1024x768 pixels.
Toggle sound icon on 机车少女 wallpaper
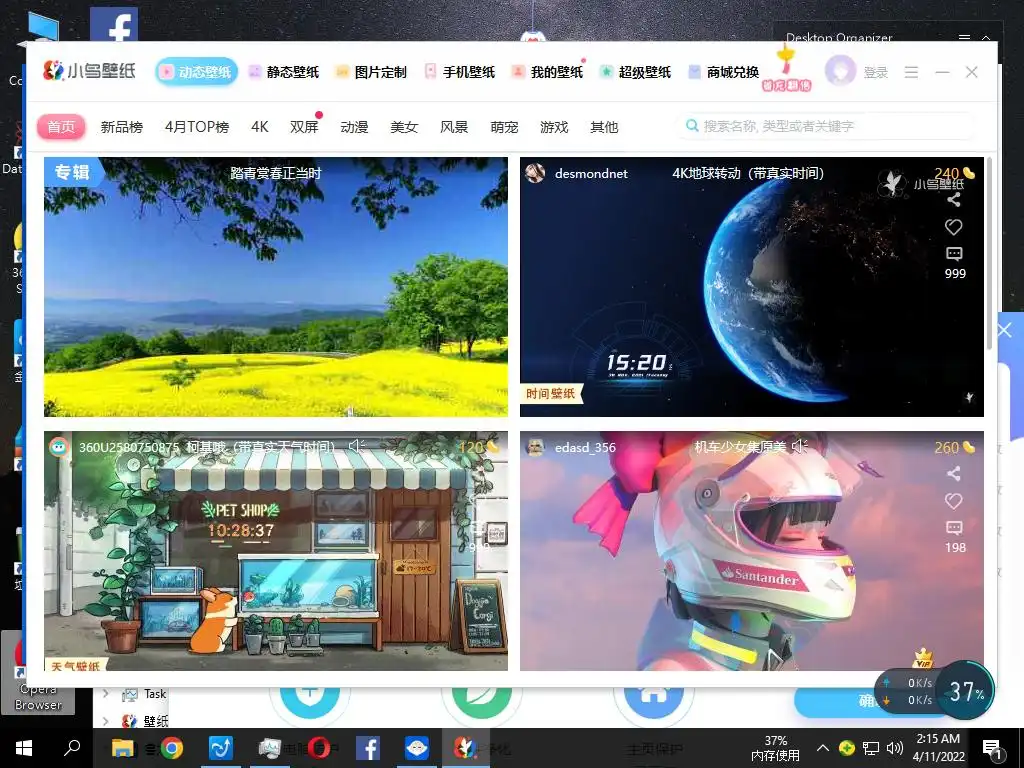[x=800, y=446]
